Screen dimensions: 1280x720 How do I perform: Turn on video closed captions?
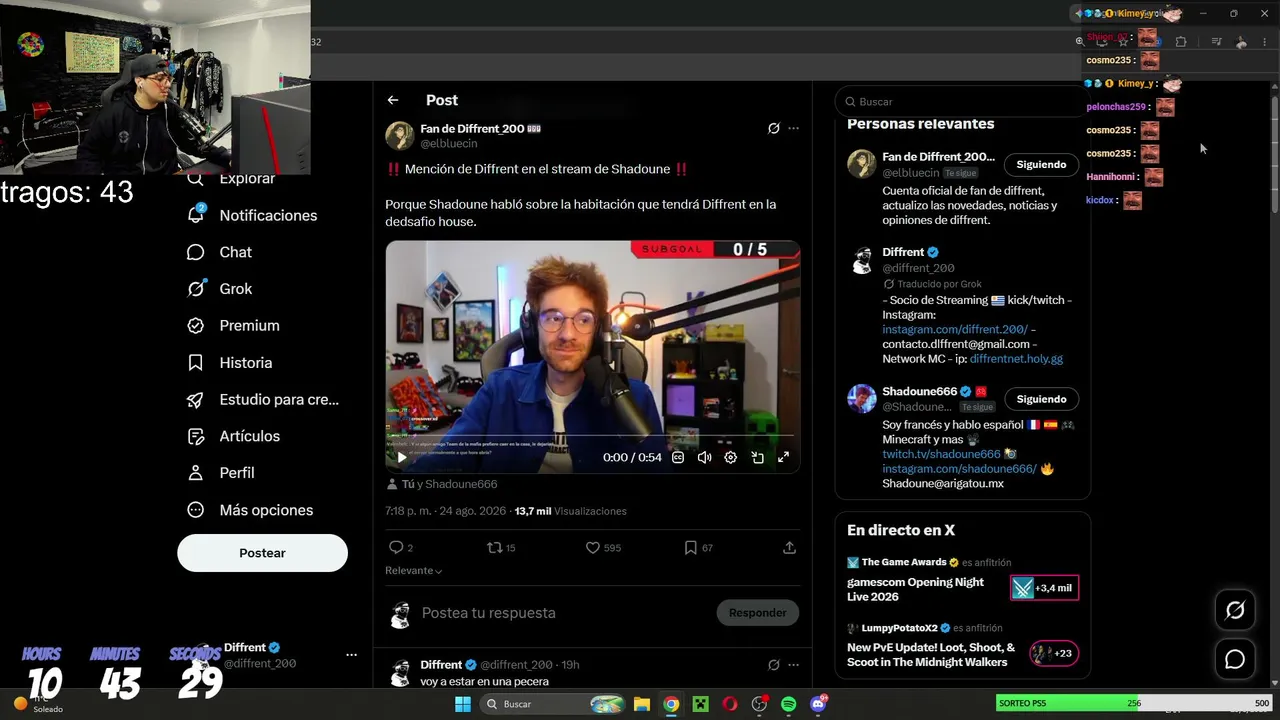(x=678, y=457)
